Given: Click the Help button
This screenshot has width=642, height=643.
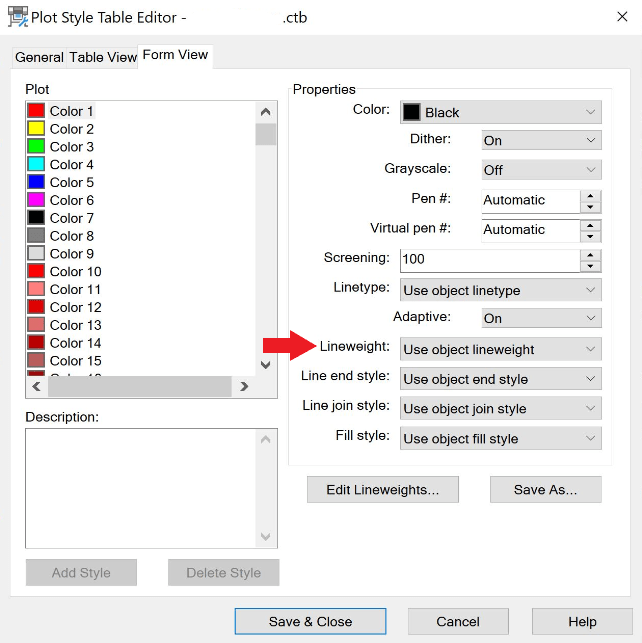Looking at the screenshot, I should point(582,622).
